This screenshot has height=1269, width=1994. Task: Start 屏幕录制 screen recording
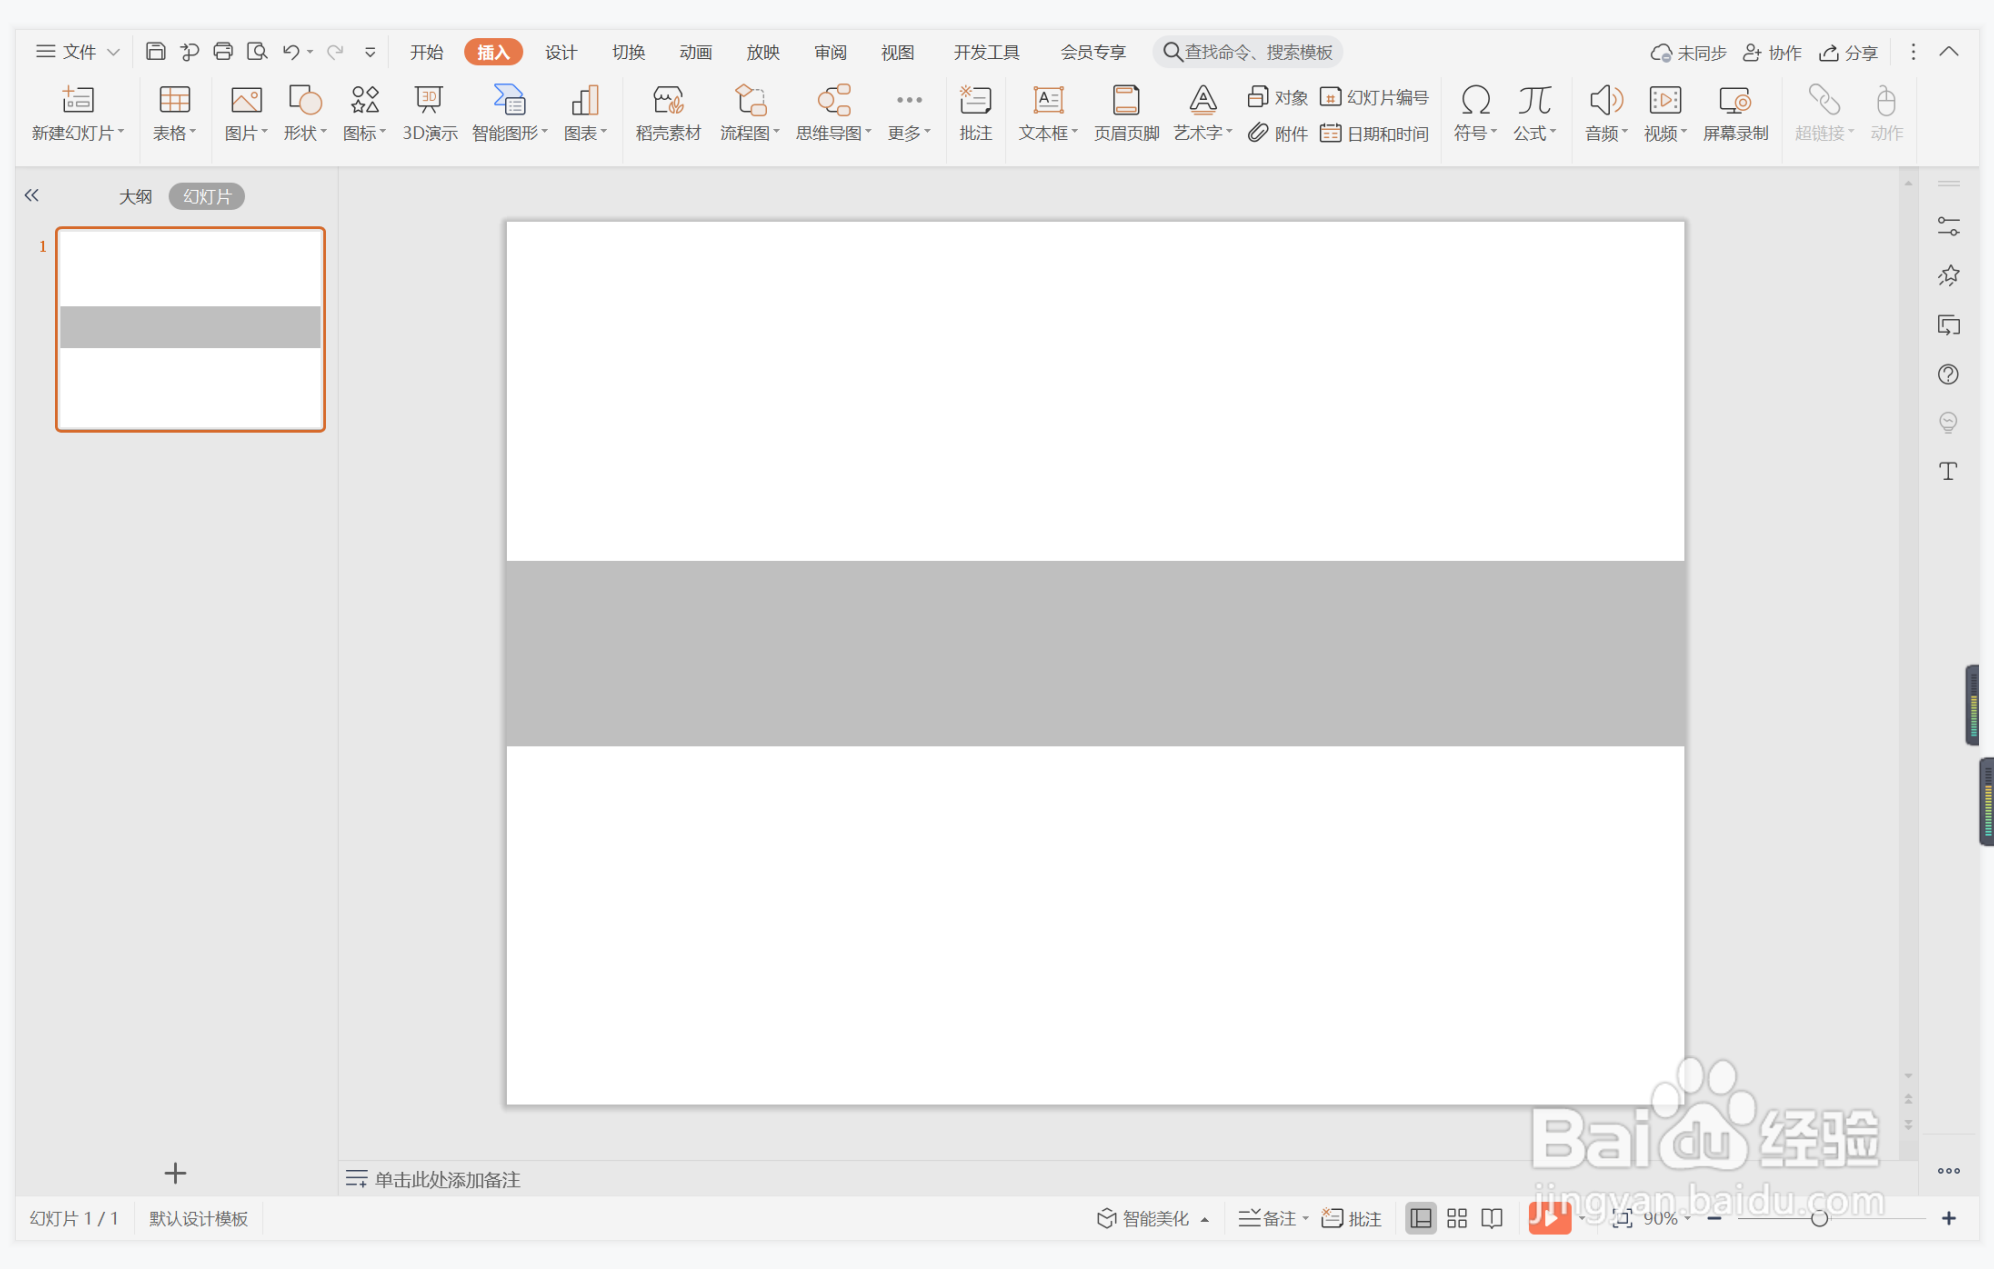coord(1735,112)
